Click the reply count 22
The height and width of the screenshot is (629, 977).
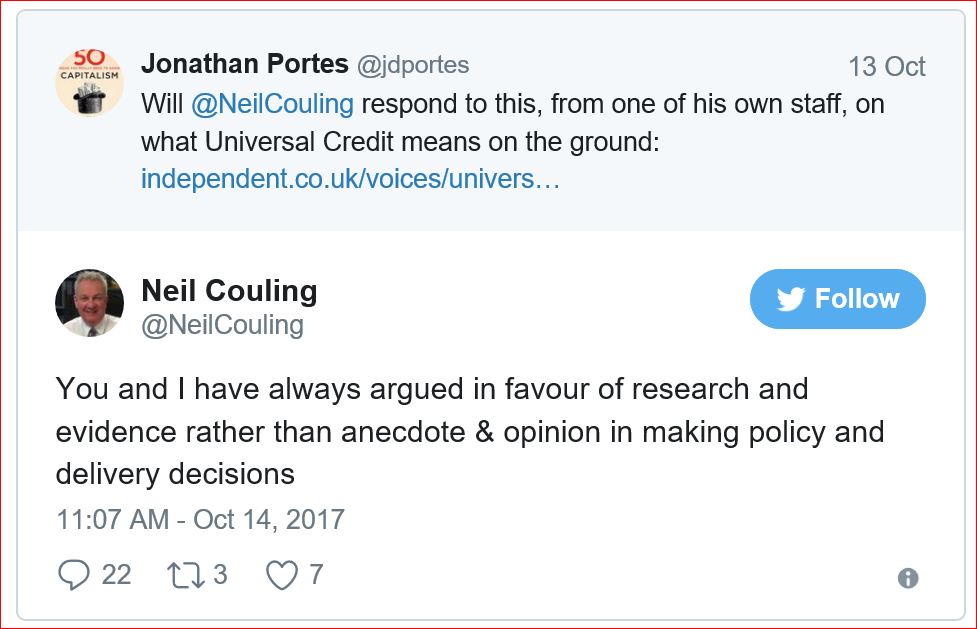(x=116, y=574)
